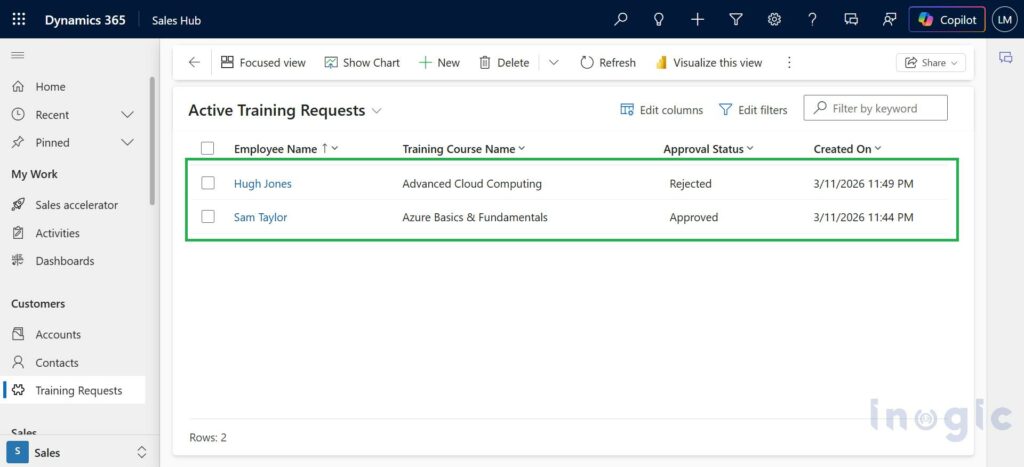Click Show Chart in the command bar

[x=362, y=63]
